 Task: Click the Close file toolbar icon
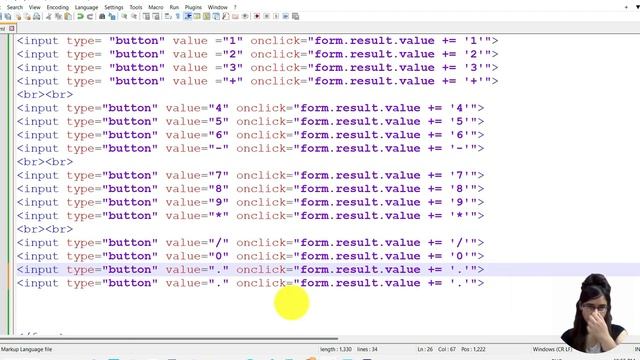pos(18,16)
